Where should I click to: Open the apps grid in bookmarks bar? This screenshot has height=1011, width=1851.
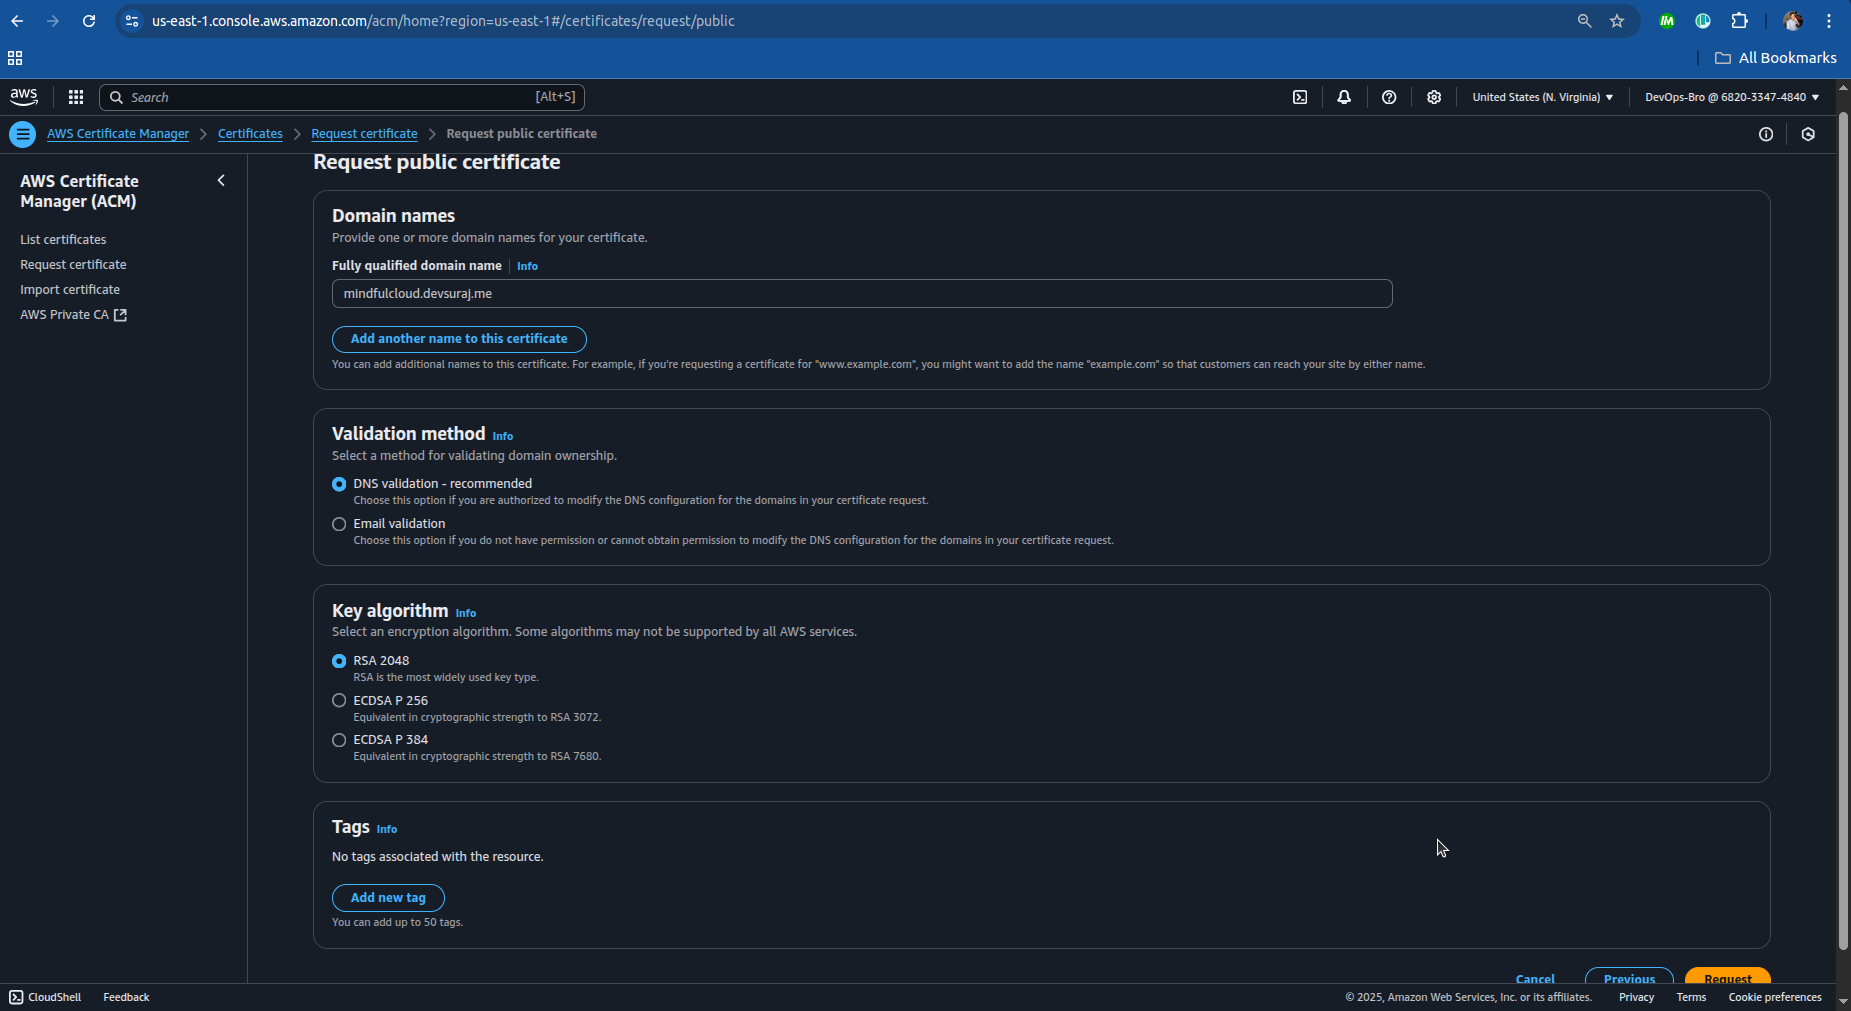click(x=15, y=58)
